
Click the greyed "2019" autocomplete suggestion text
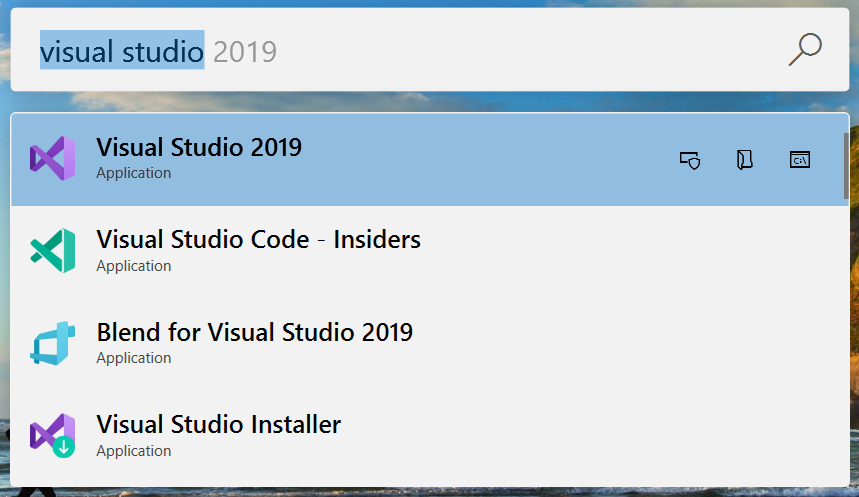245,51
